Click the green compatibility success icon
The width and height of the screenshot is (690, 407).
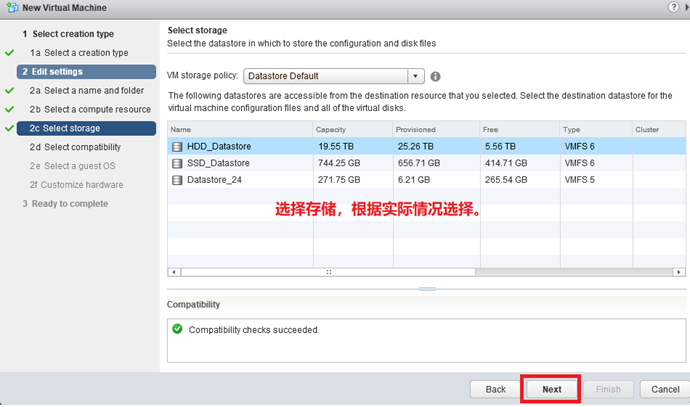177,329
